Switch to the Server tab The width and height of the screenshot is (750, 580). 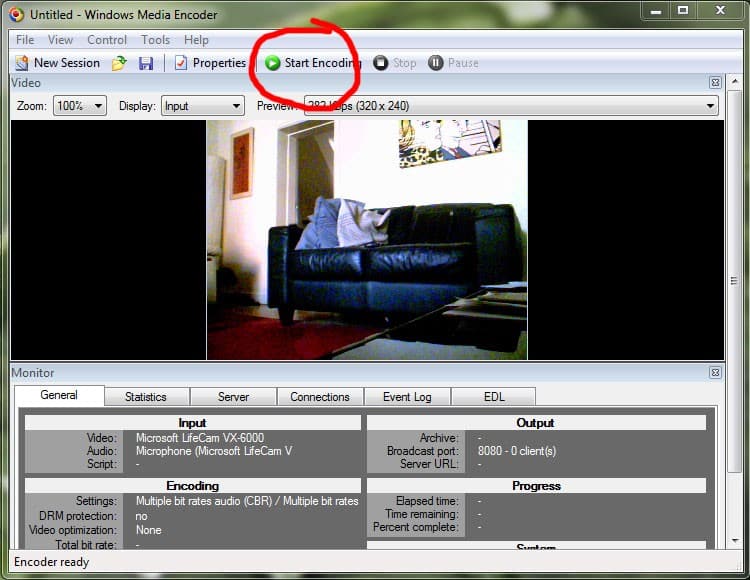point(233,397)
